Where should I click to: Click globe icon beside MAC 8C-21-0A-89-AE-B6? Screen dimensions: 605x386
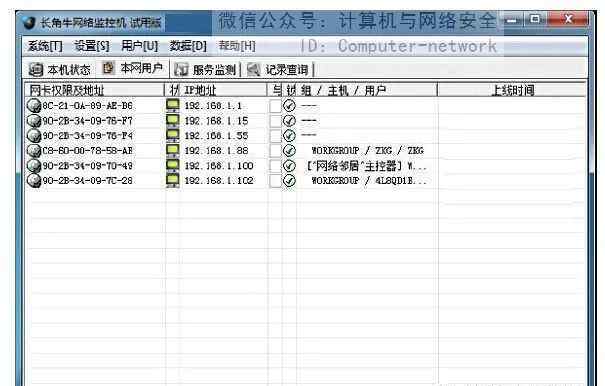(34, 106)
